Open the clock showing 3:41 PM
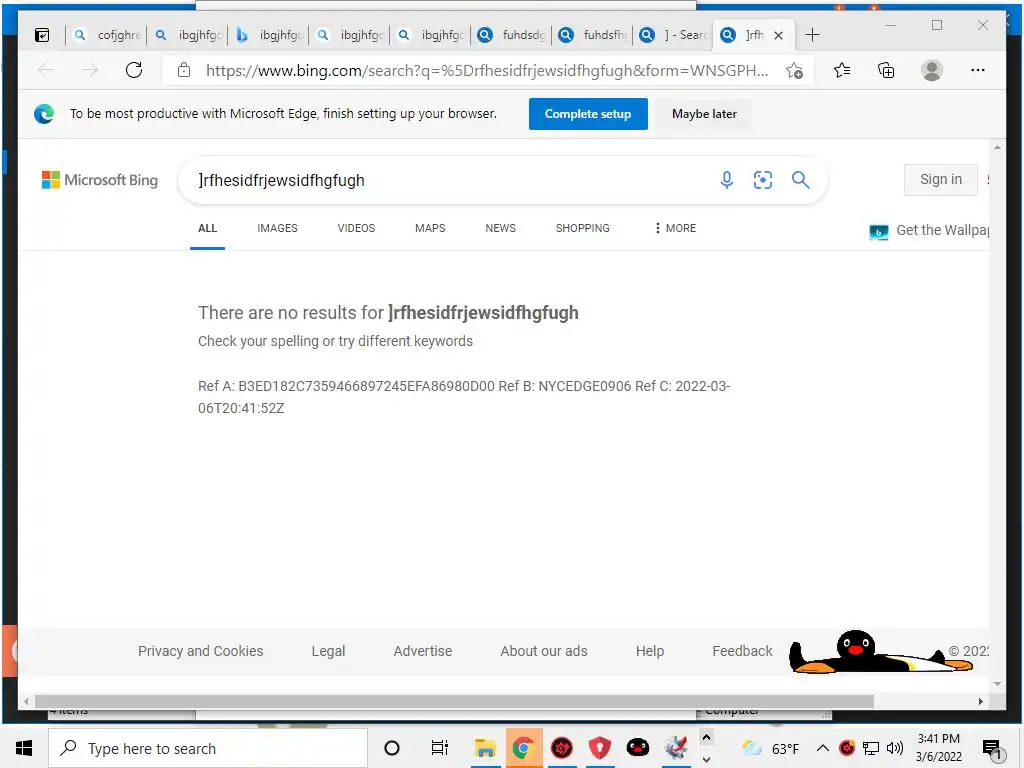 point(938,748)
